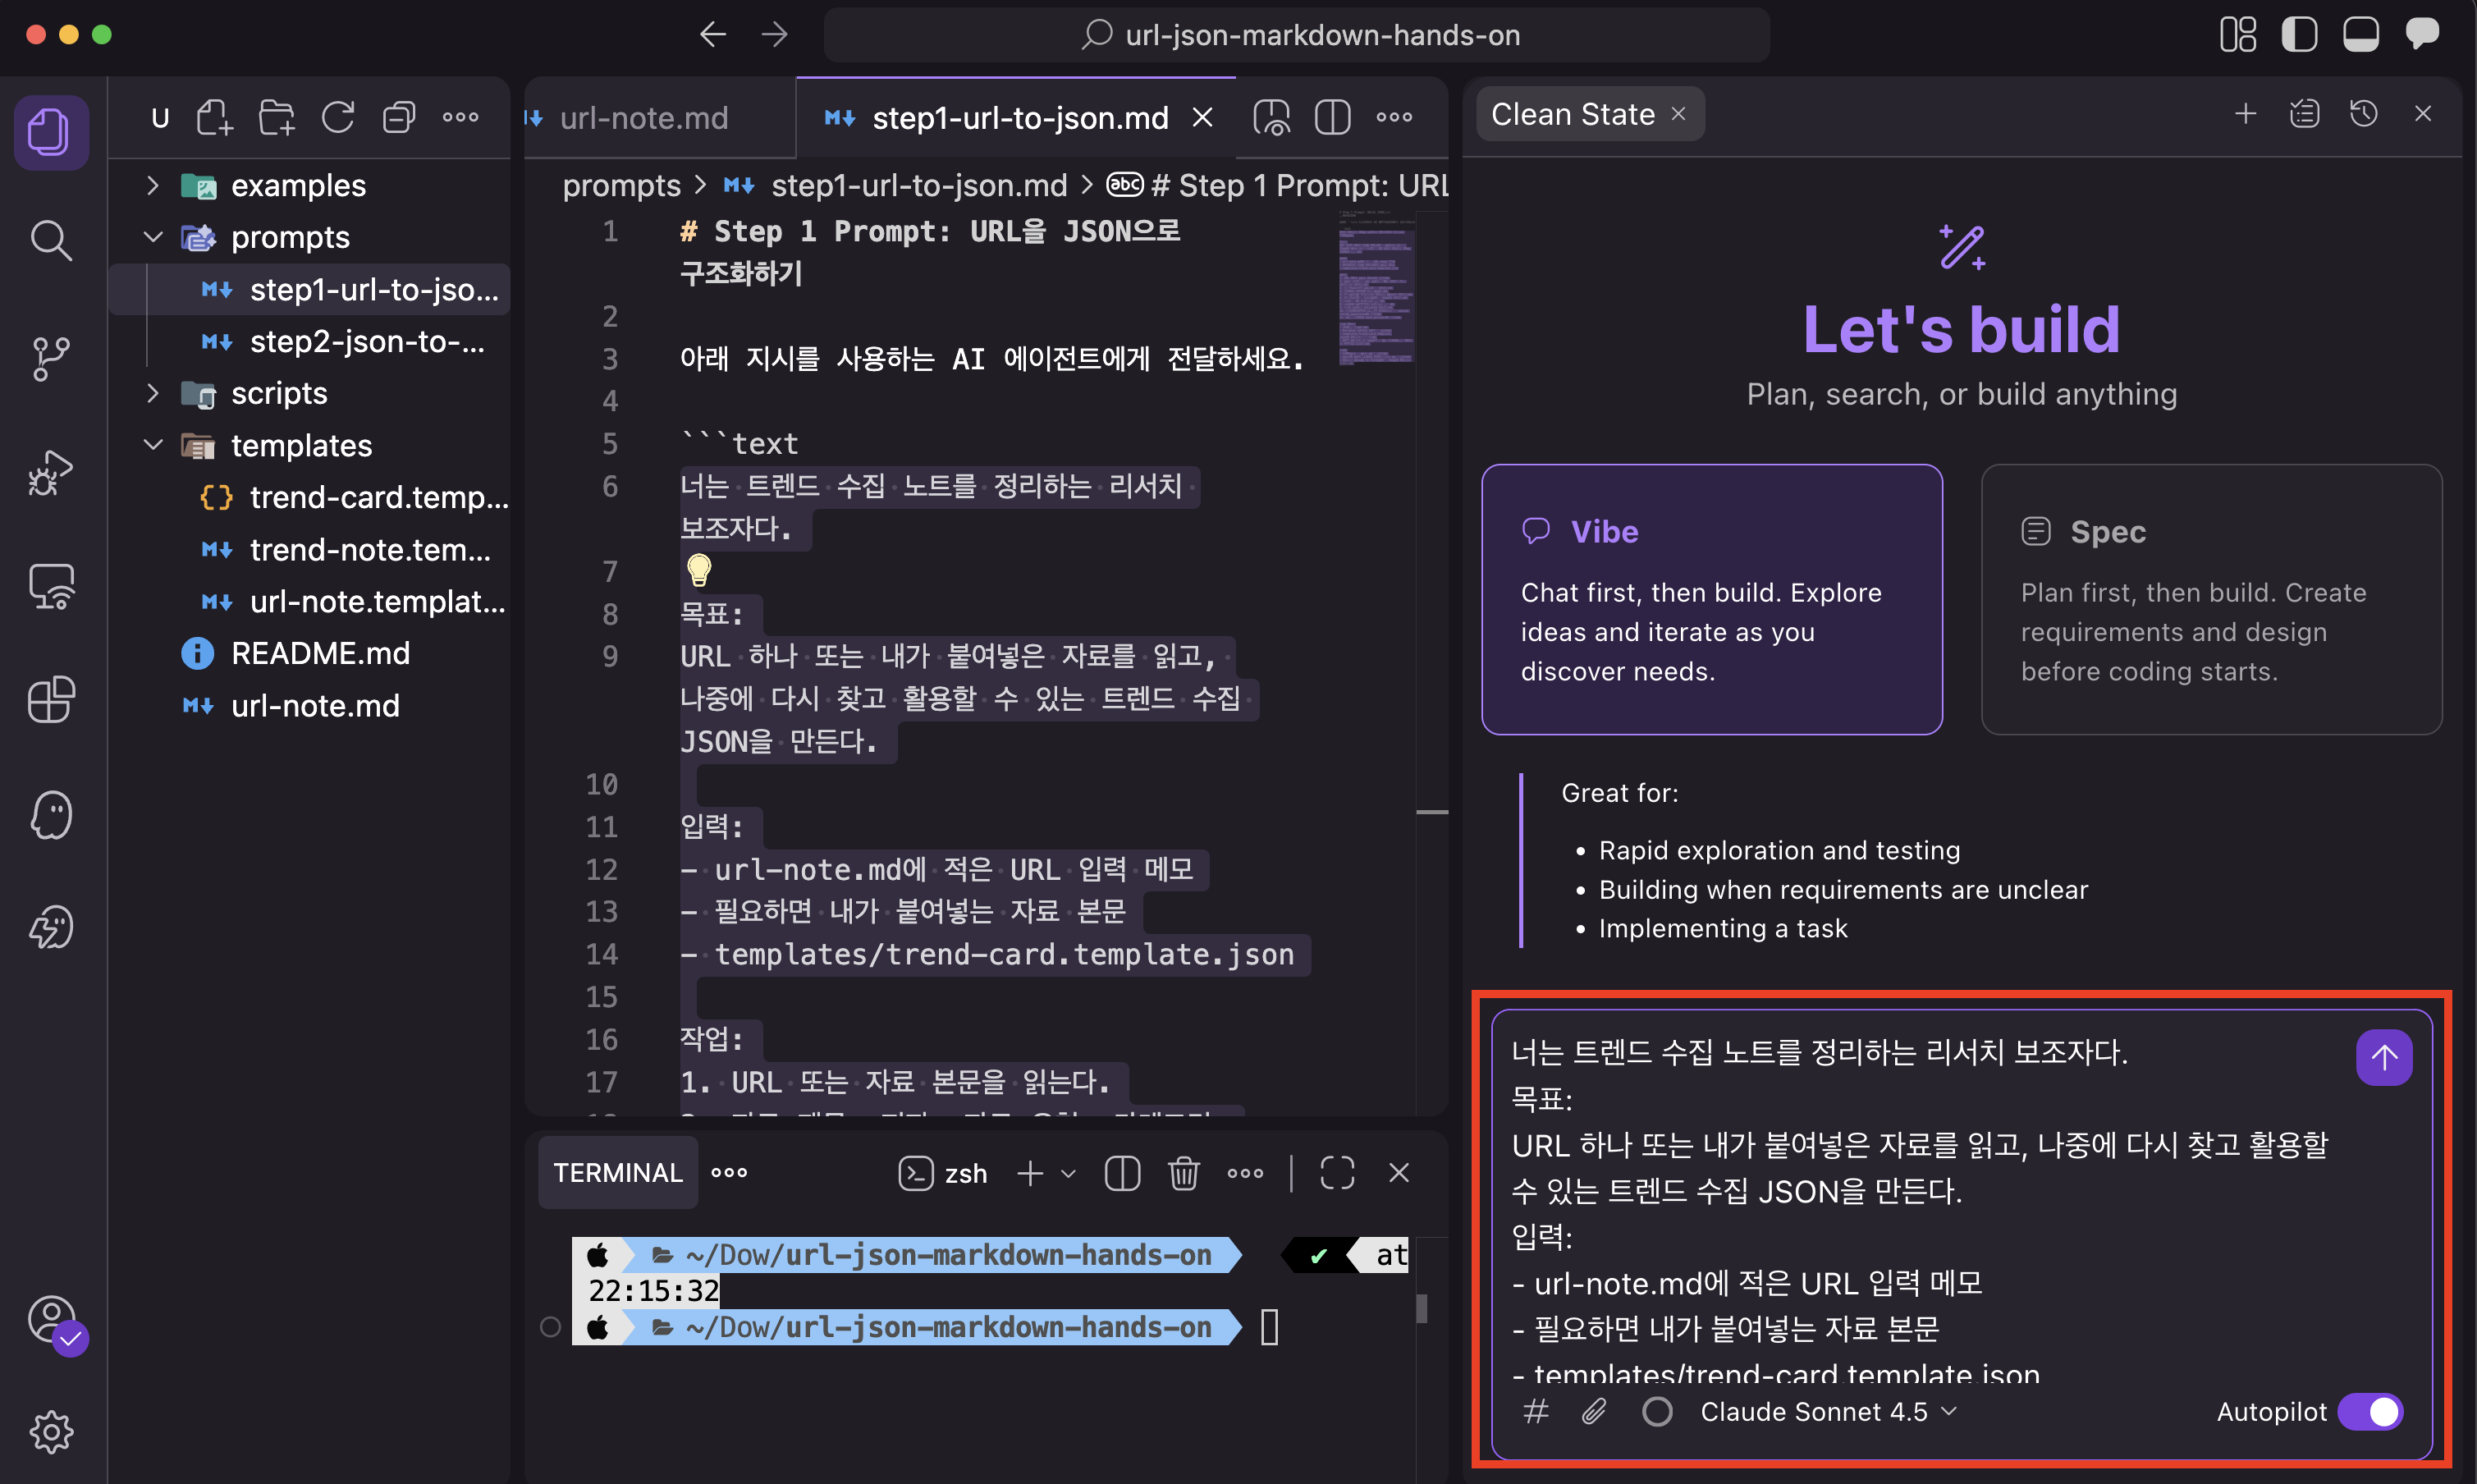
Task: Open Claude Sonnet 4.5 model dropdown
Action: [1828, 1411]
